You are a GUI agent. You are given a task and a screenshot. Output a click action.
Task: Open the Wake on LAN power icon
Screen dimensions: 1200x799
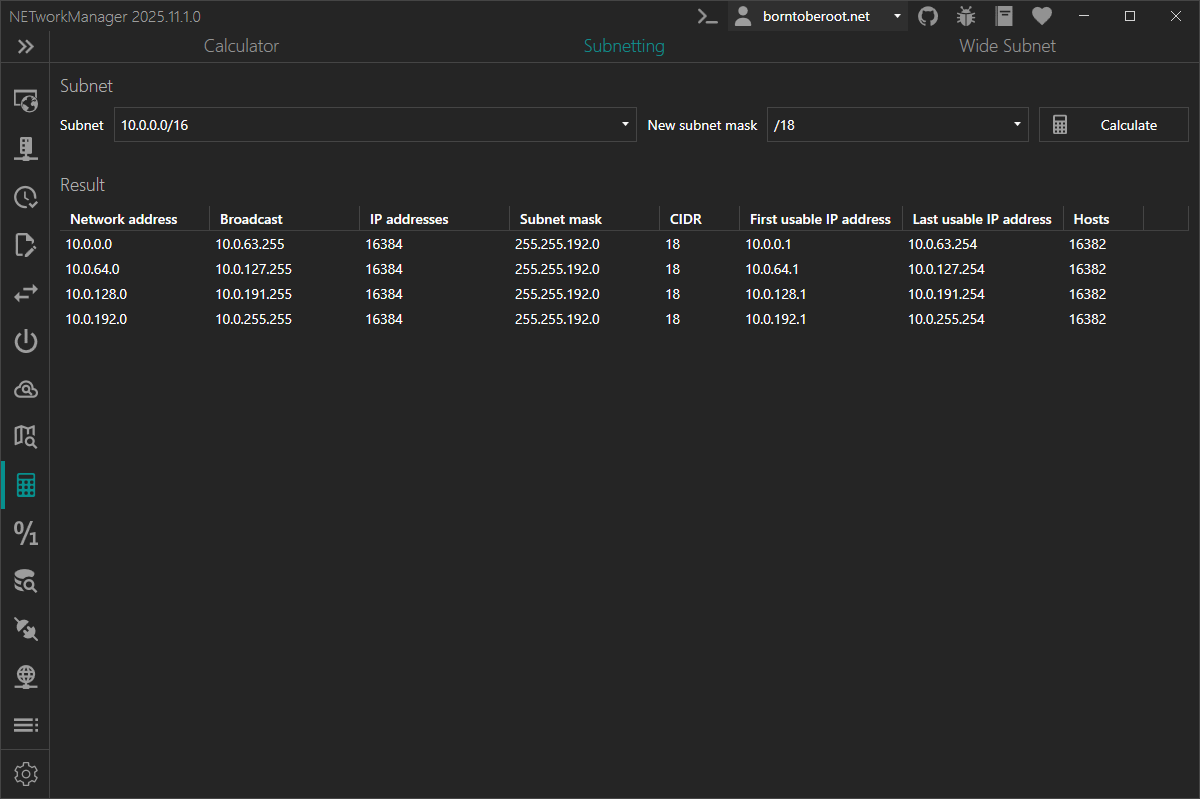coord(25,341)
